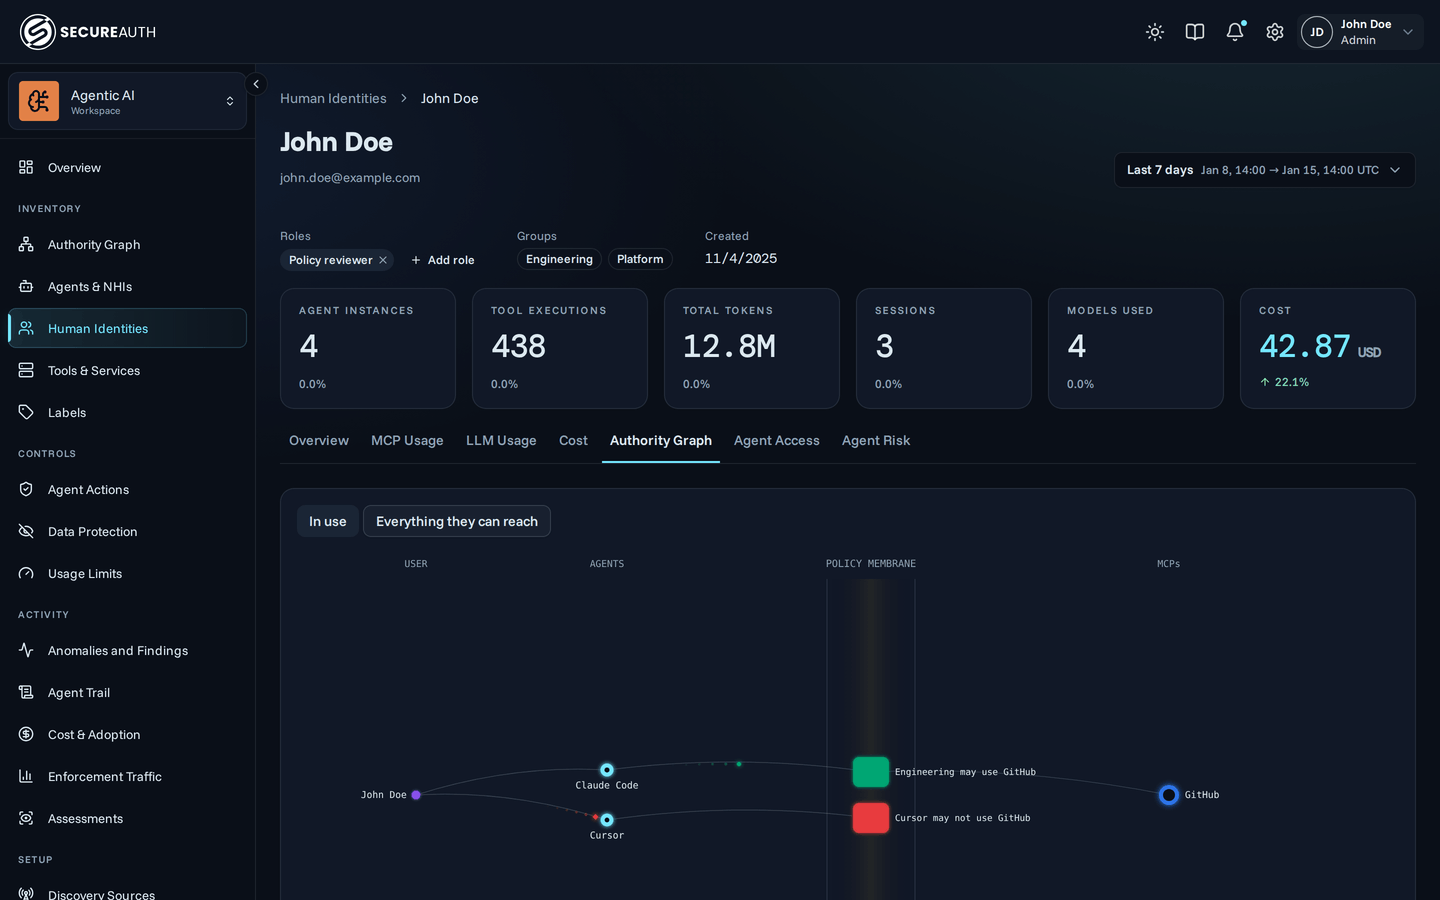Click the Overview grid icon in sidebar
The image size is (1440, 900).
click(x=26, y=167)
